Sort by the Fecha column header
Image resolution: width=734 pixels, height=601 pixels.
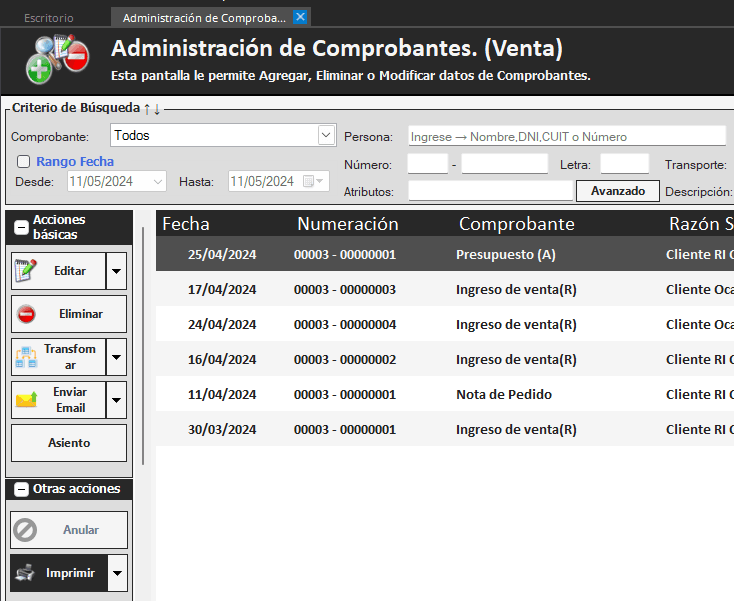tap(186, 224)
